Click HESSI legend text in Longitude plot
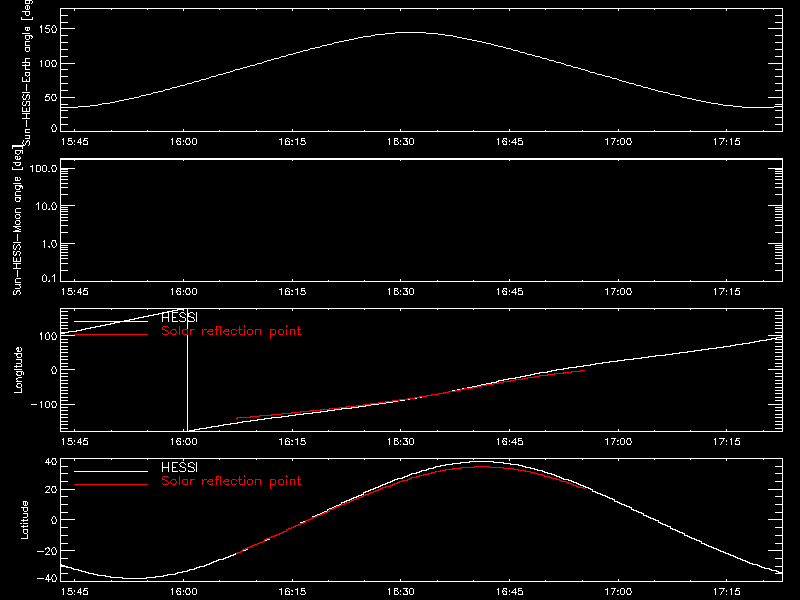Screen dimensions: 800x600 click(x=179, y=318)
